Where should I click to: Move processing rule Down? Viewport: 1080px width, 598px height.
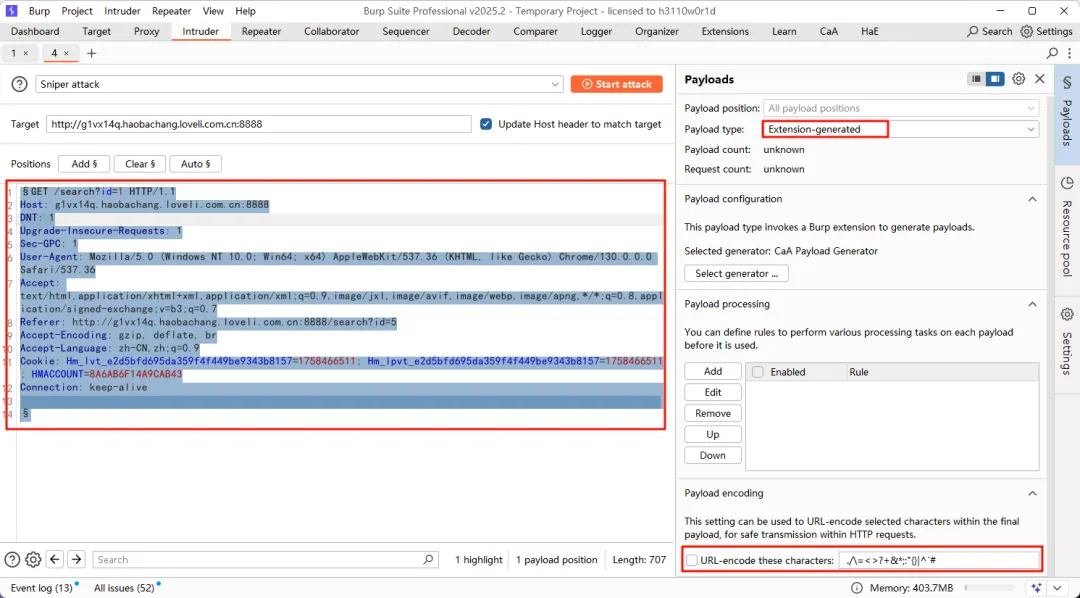(713, 455)
